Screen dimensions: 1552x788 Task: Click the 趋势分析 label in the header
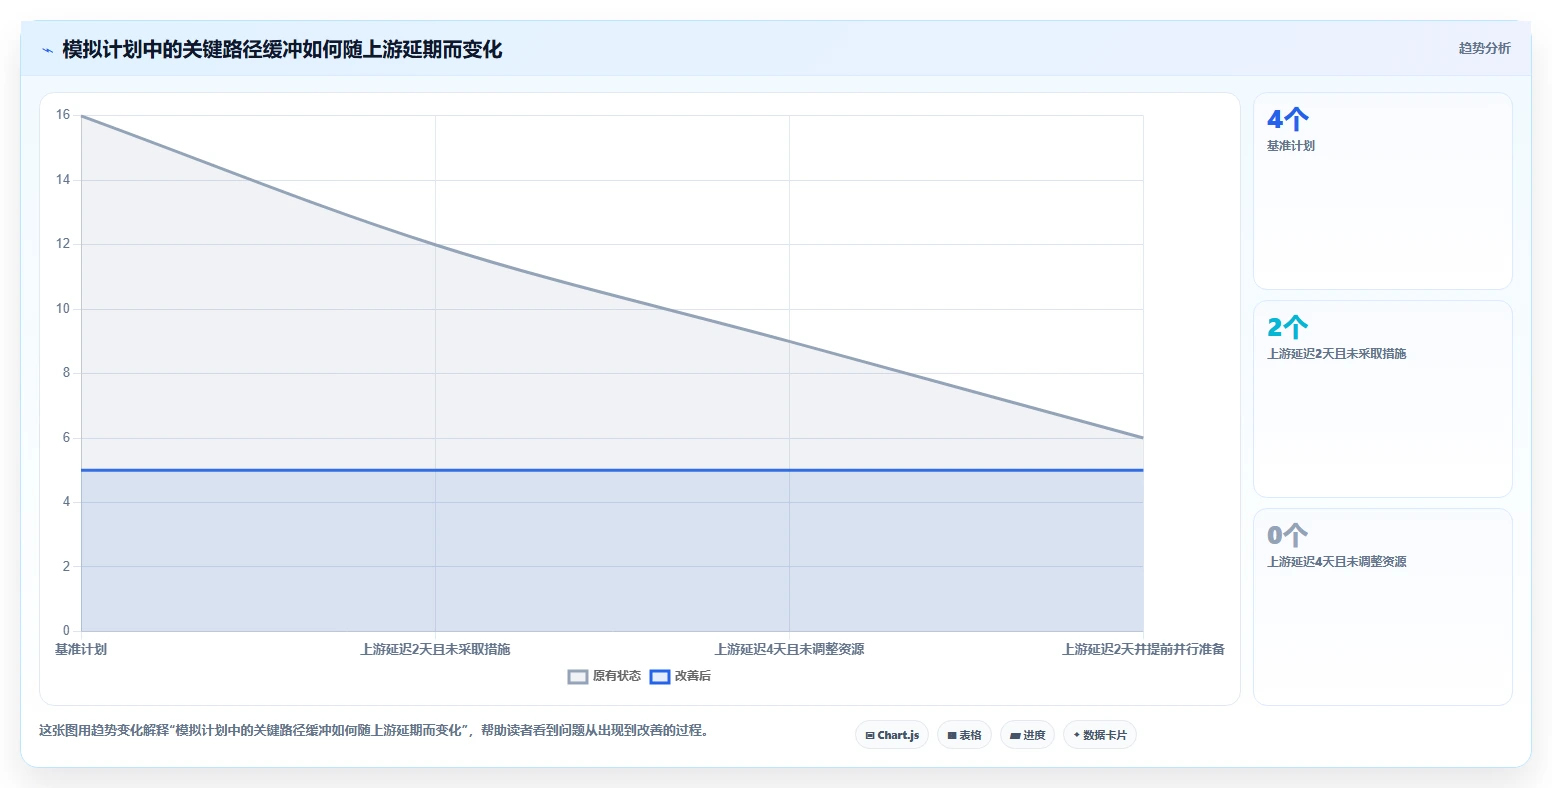[1484, 48]
